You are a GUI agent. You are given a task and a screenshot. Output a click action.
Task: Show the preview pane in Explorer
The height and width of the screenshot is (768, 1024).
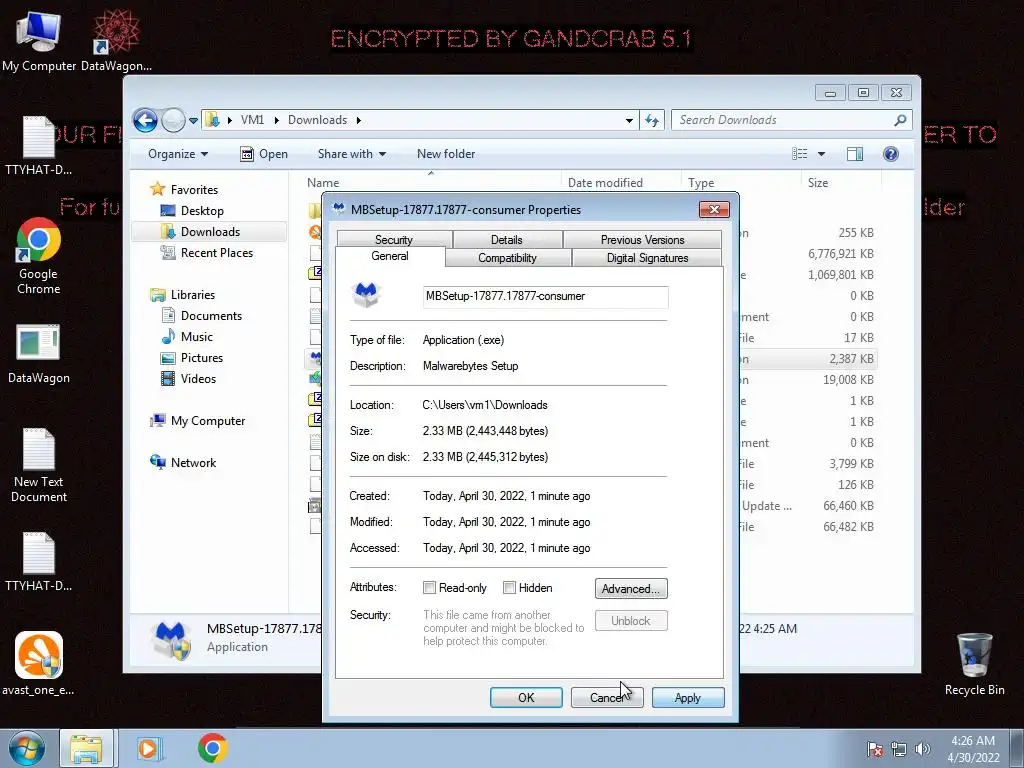tap(854, 154)
